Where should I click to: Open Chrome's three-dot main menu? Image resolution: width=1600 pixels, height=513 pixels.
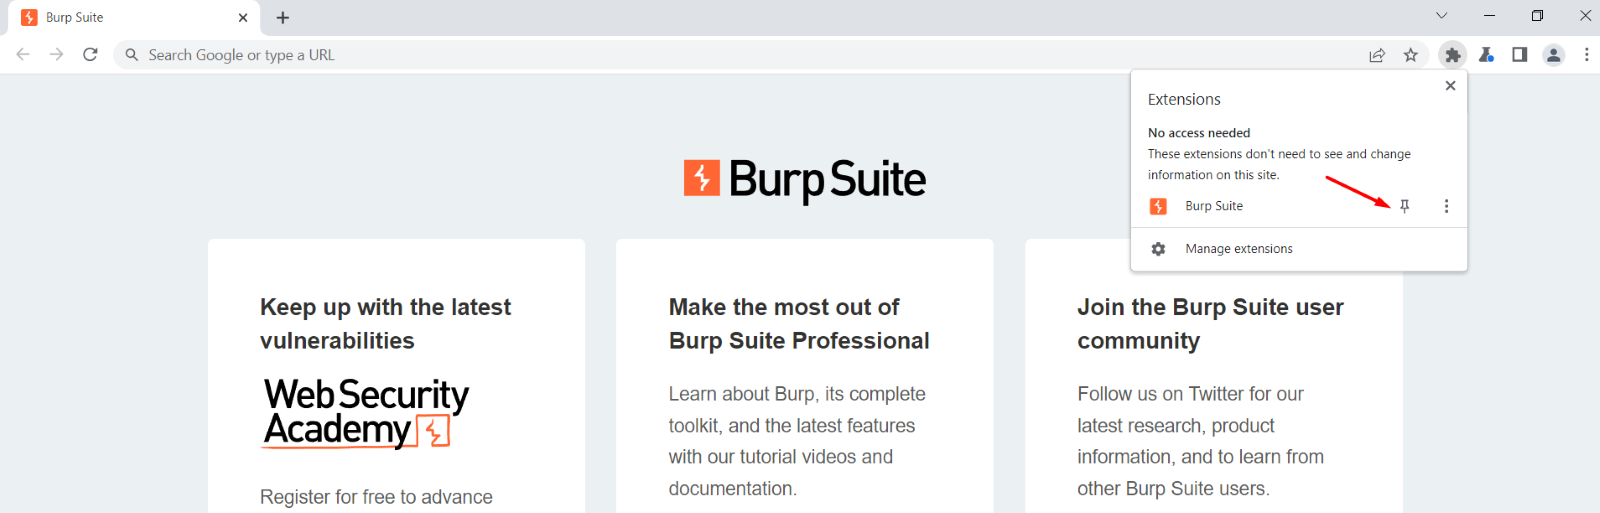pos(1586,55)
